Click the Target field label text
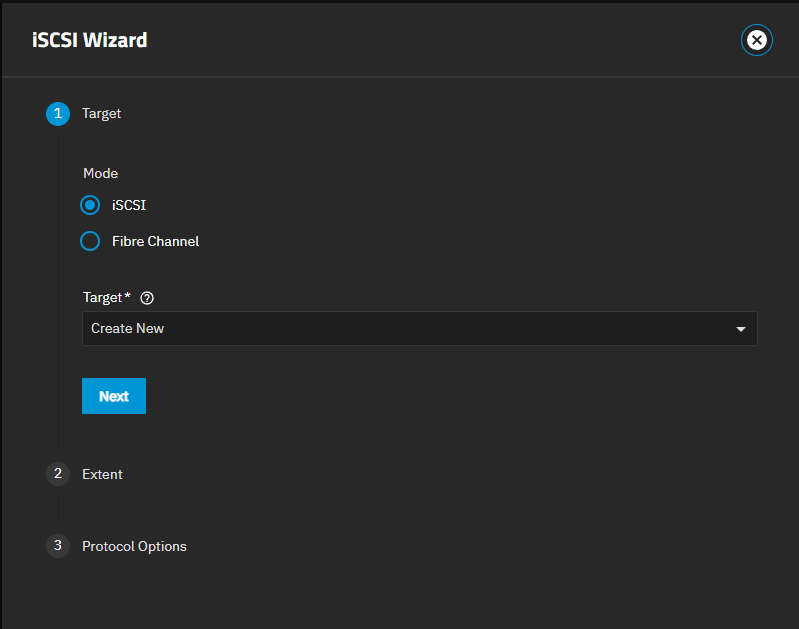The width and height of the screenshot is (799, 629). click(x=102, y=298)
